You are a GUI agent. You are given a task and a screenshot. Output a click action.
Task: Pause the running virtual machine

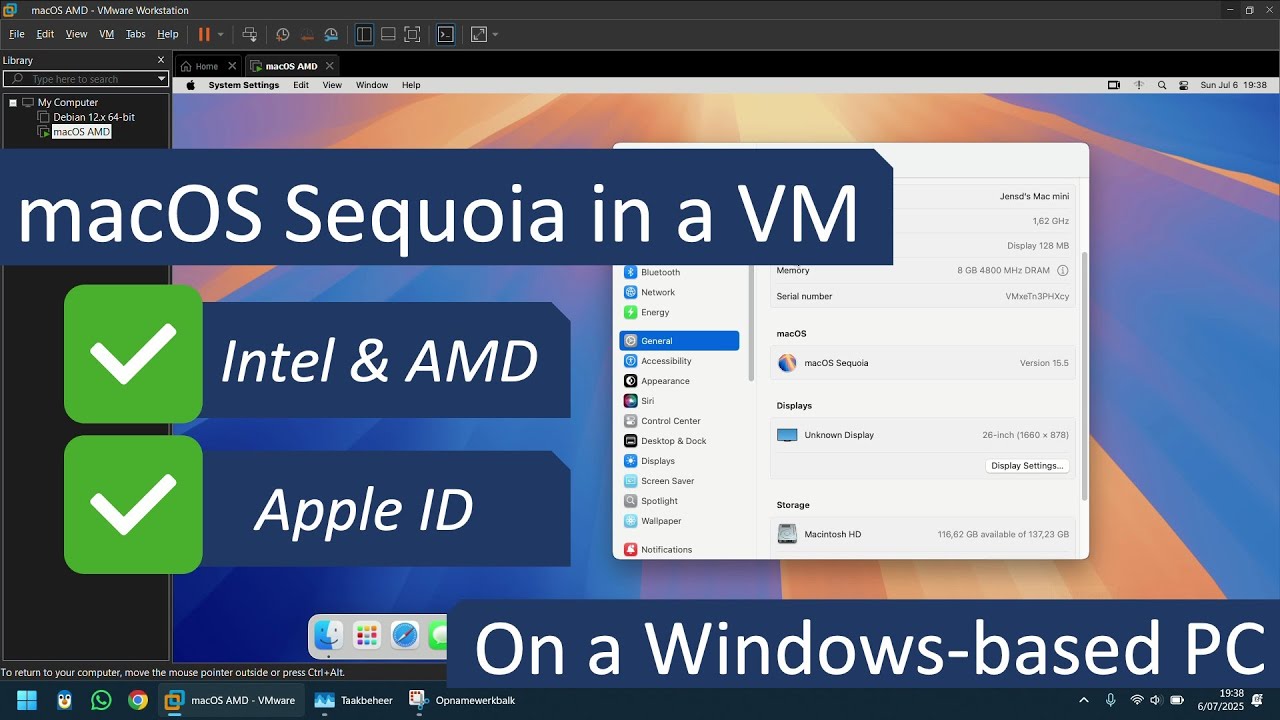coord(204,34)
